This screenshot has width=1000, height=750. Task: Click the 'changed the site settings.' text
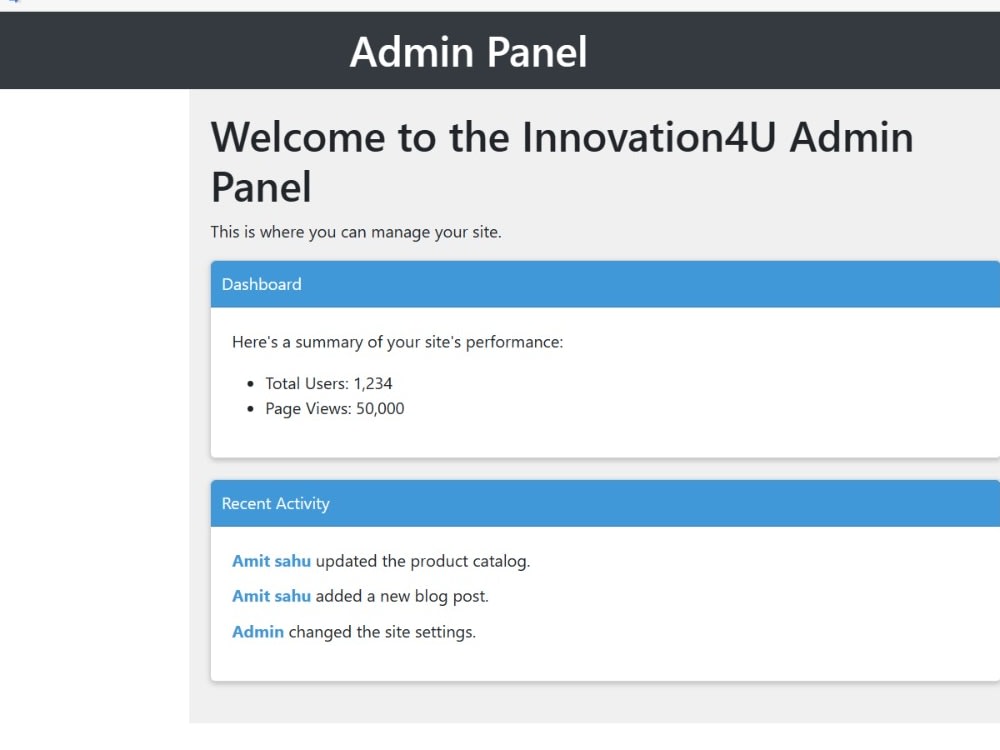(x=382, y=632)
